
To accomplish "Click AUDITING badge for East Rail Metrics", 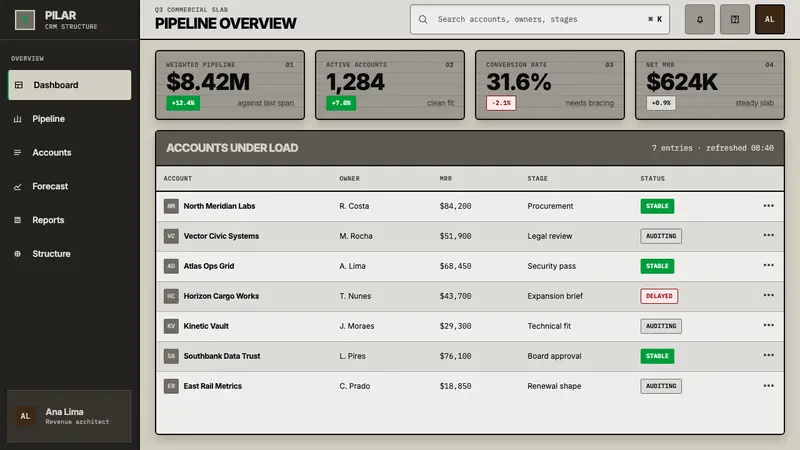I will [661, 386].
